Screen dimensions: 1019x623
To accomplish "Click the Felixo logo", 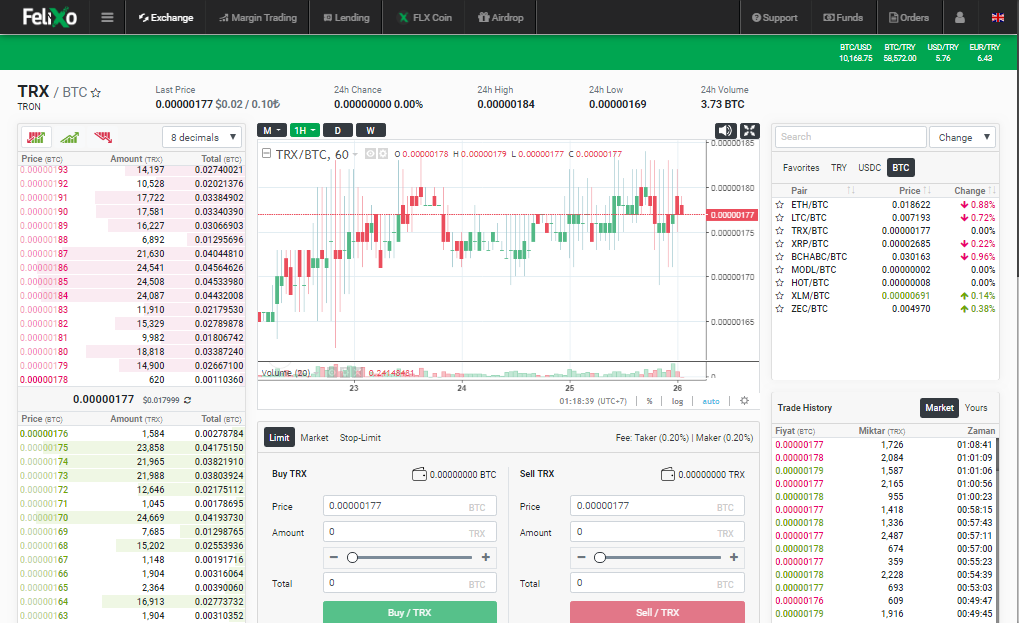I will [49, 17].
